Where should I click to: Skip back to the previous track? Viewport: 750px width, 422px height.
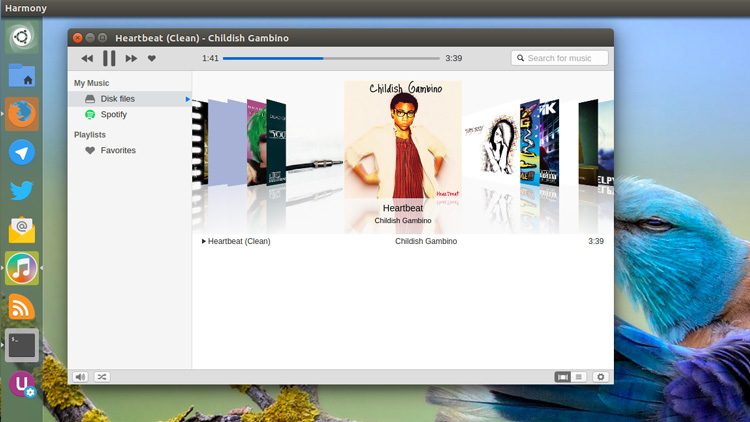[87, 58]
